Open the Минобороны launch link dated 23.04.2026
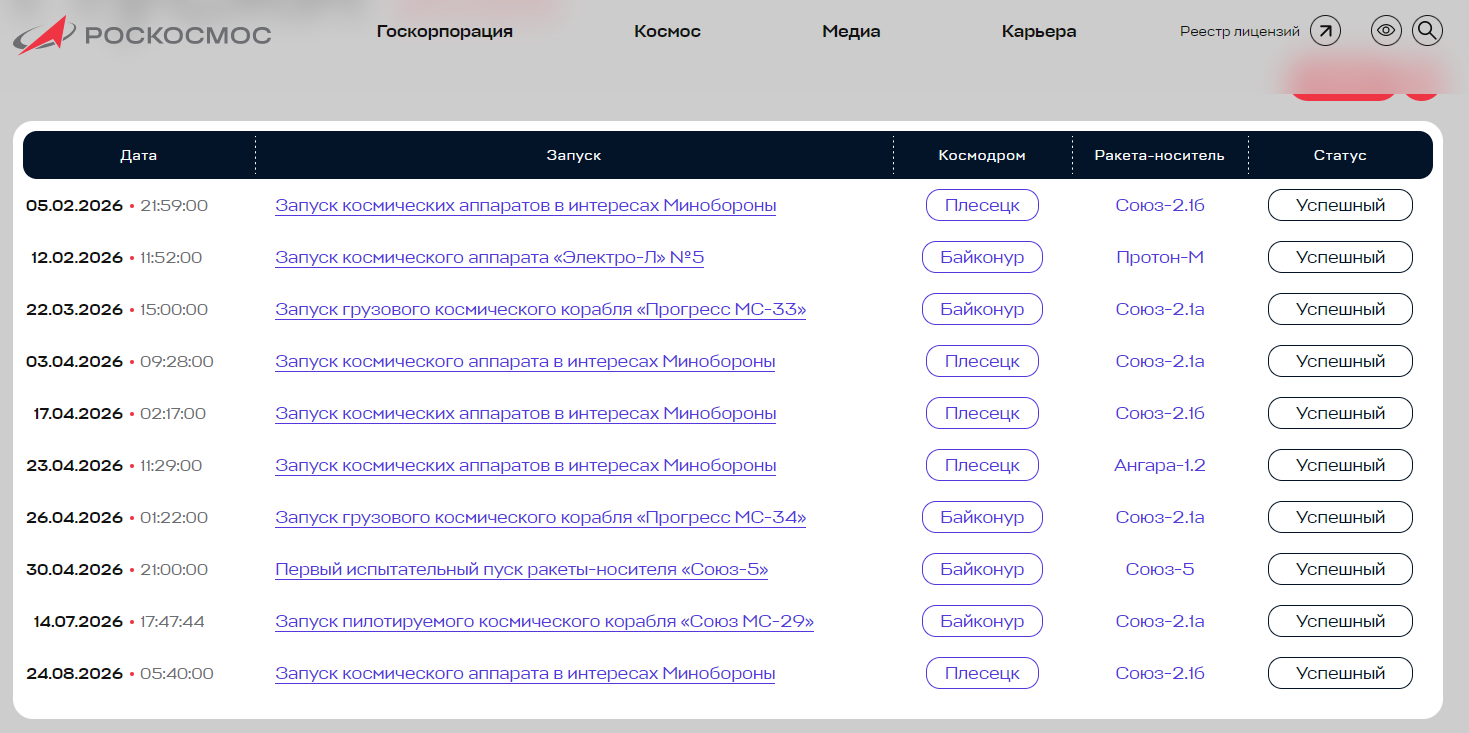 (526, 466)
